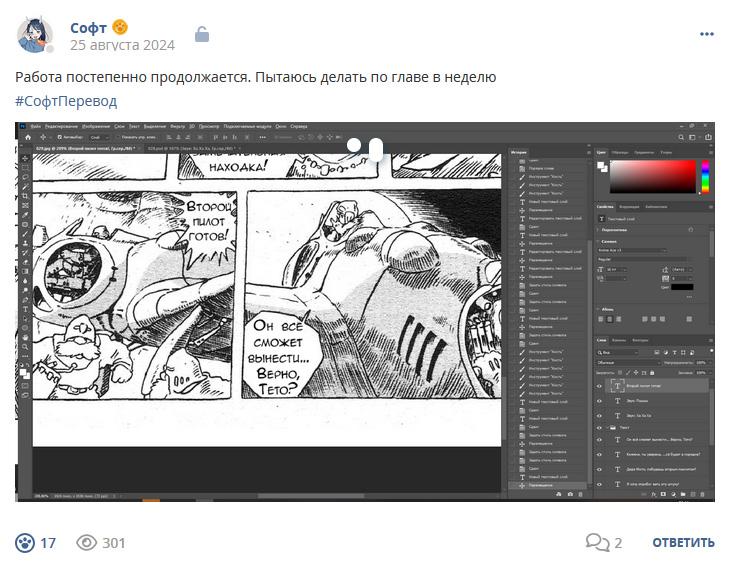
Task: Click the rainbow hue slider
Action: click(x=705, y=176)
